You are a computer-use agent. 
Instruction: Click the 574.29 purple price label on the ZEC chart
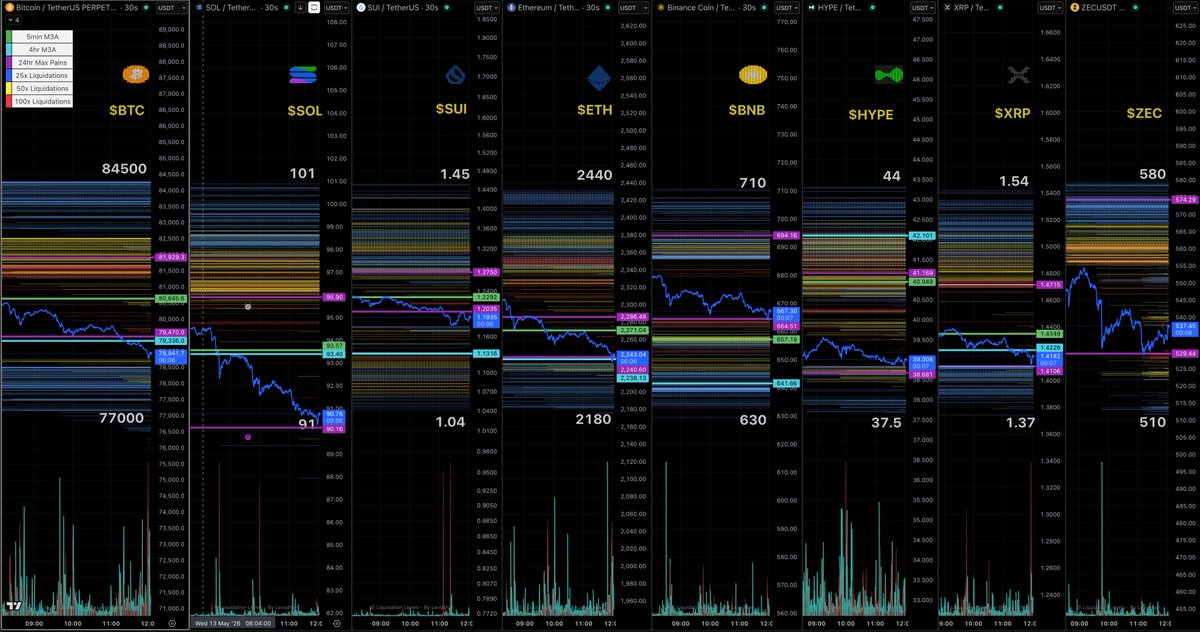point(1184,199)
